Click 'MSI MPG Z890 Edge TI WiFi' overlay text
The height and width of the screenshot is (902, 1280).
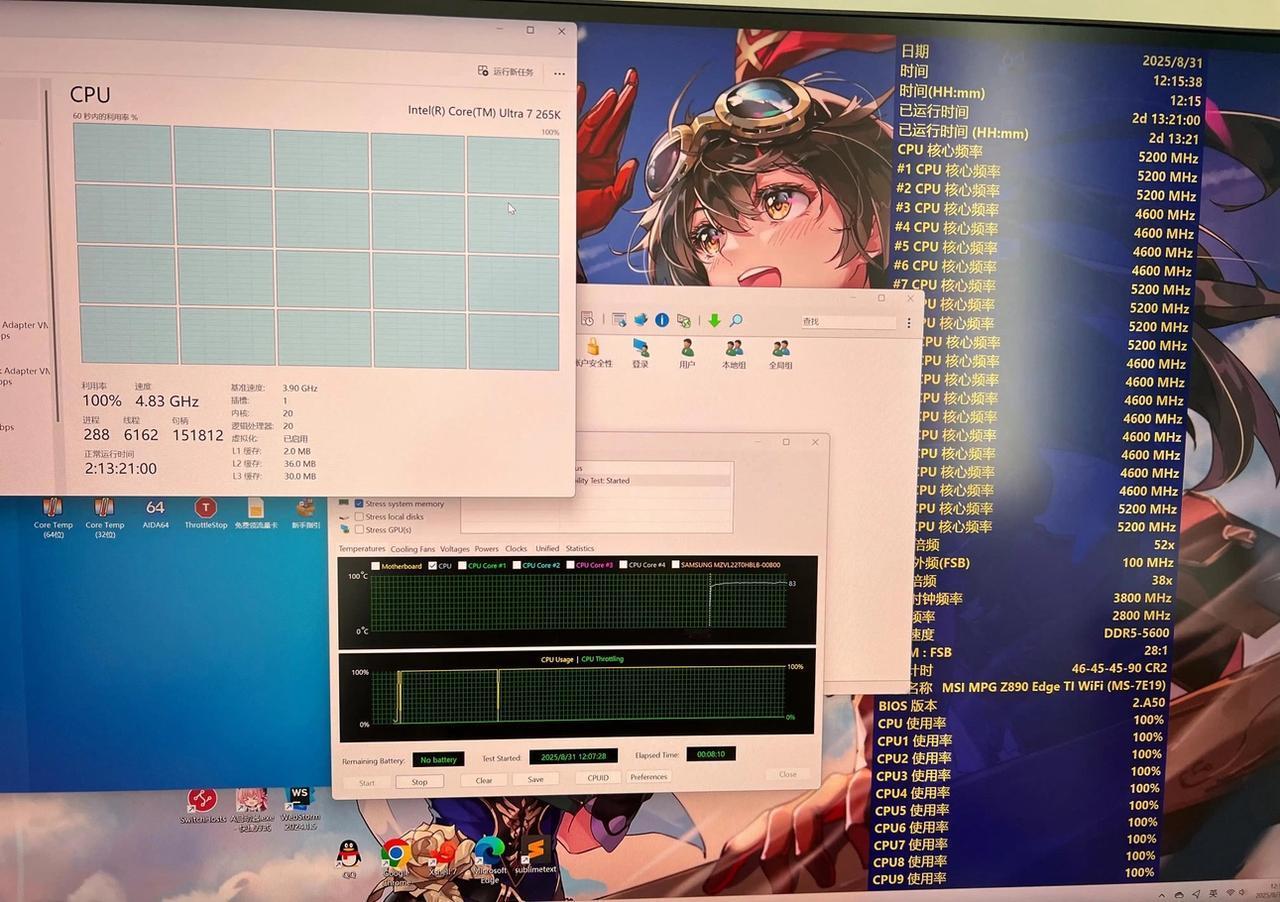coord(1054,687)
